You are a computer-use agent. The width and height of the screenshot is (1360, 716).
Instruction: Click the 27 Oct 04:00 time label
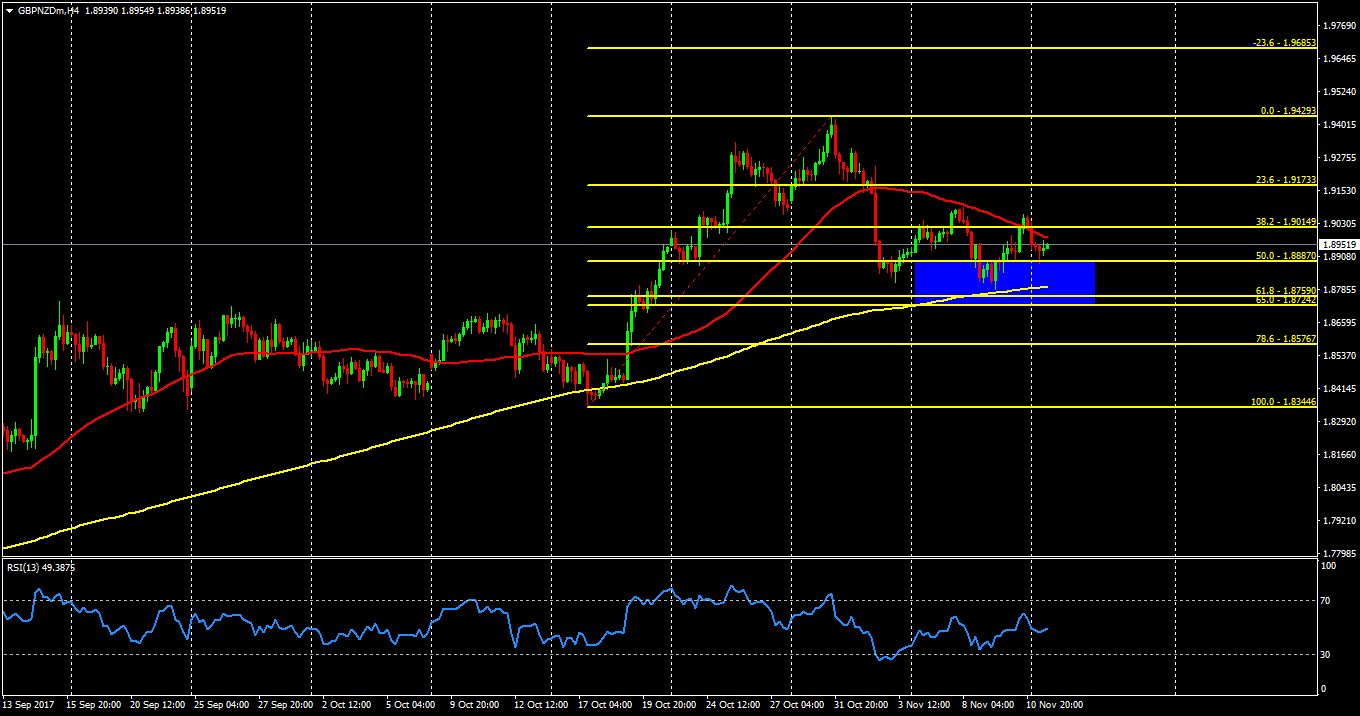(x=797, y=705)
